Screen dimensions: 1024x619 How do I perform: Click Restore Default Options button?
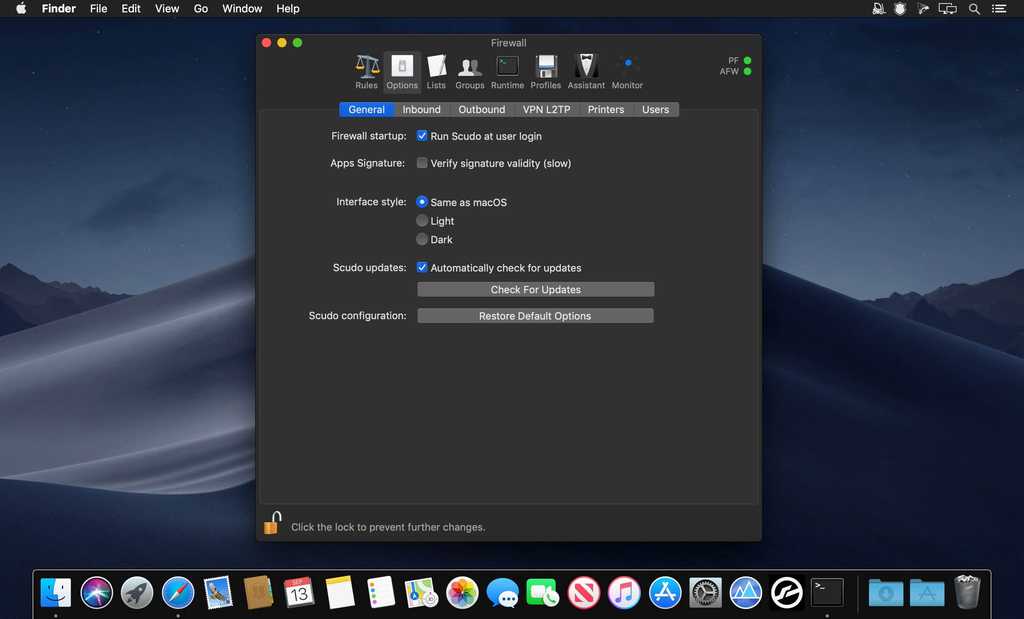point(535,316)
